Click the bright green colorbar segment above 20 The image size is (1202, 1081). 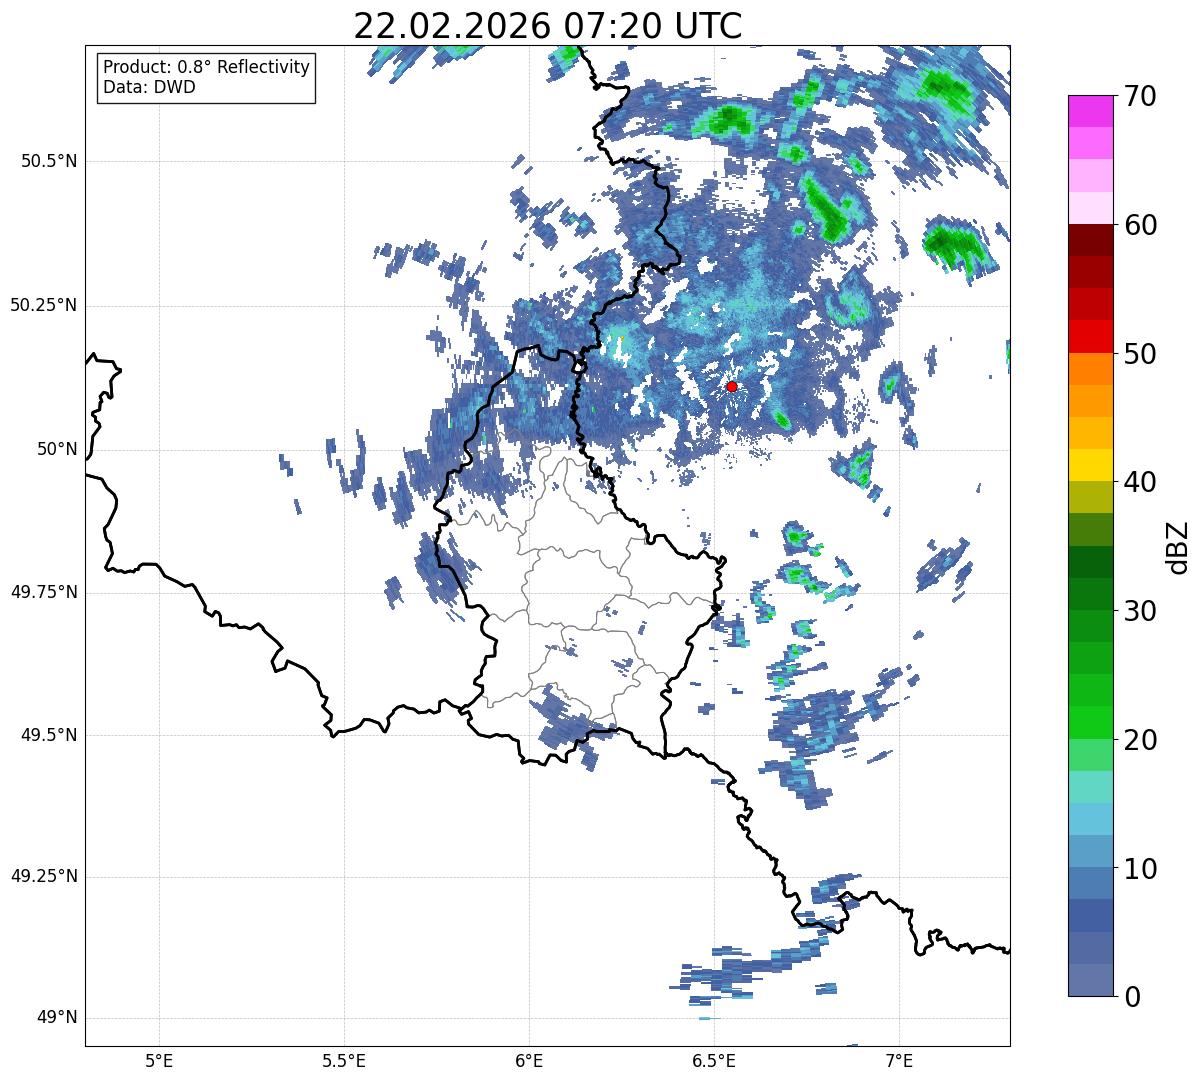(1091, 723)
